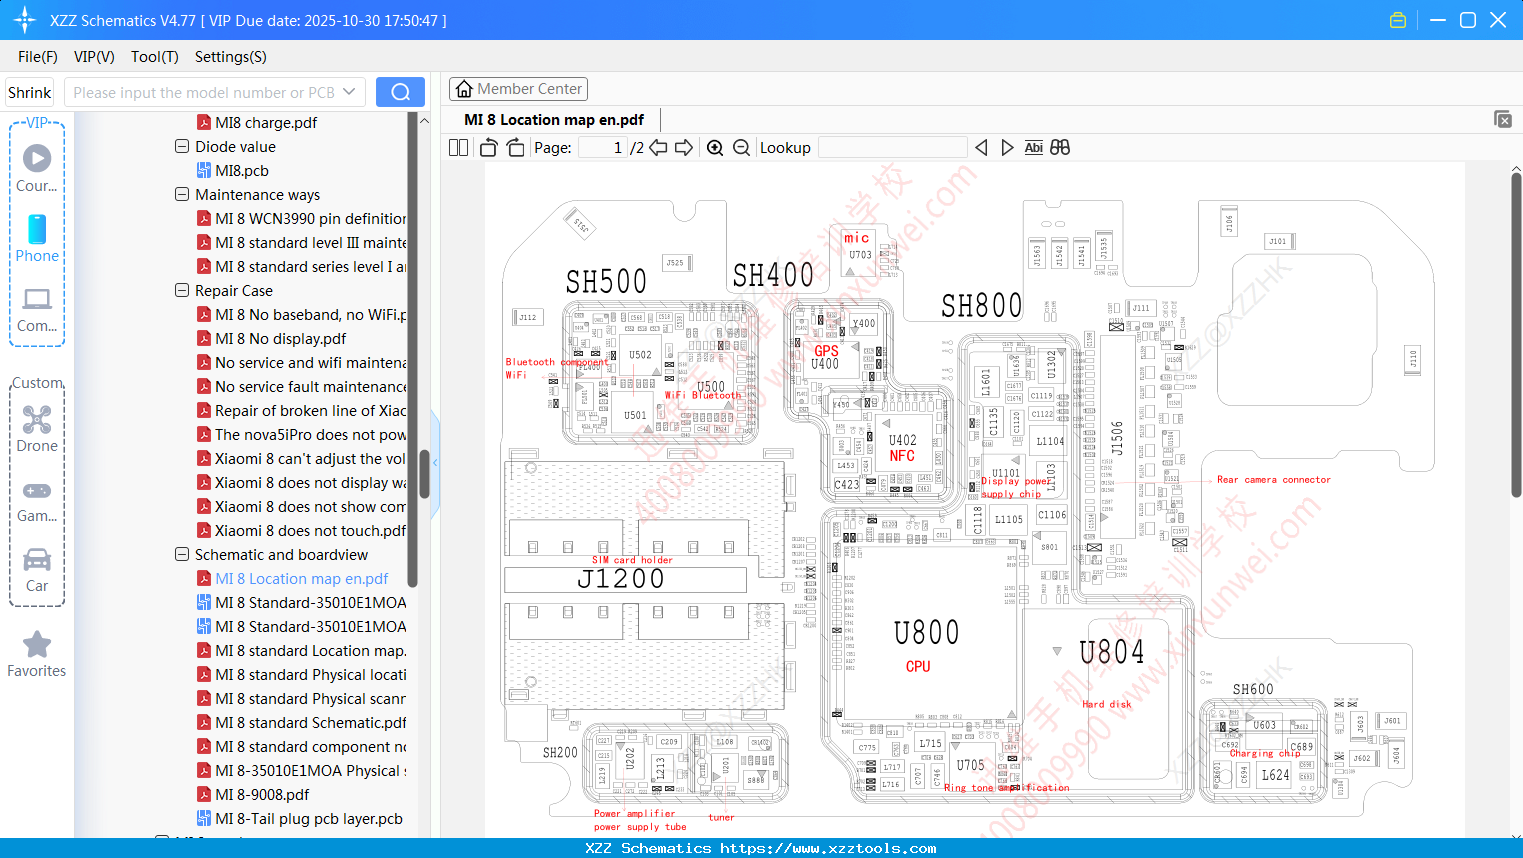
Task: Click the Shrink button
Action: tap(29, 91)
